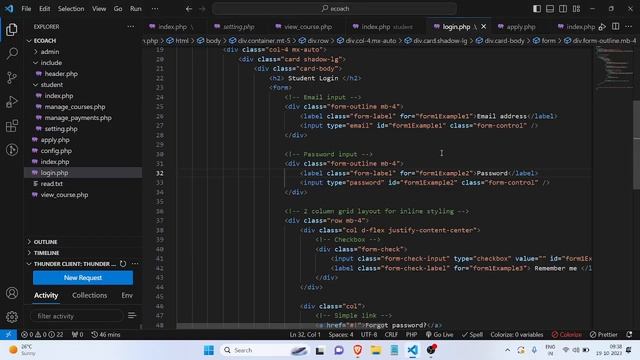Image resolution: width=640 pixels, height=360 pixels.
Task: Toggle the bottom panel layout icon
Action: point(550,9)
